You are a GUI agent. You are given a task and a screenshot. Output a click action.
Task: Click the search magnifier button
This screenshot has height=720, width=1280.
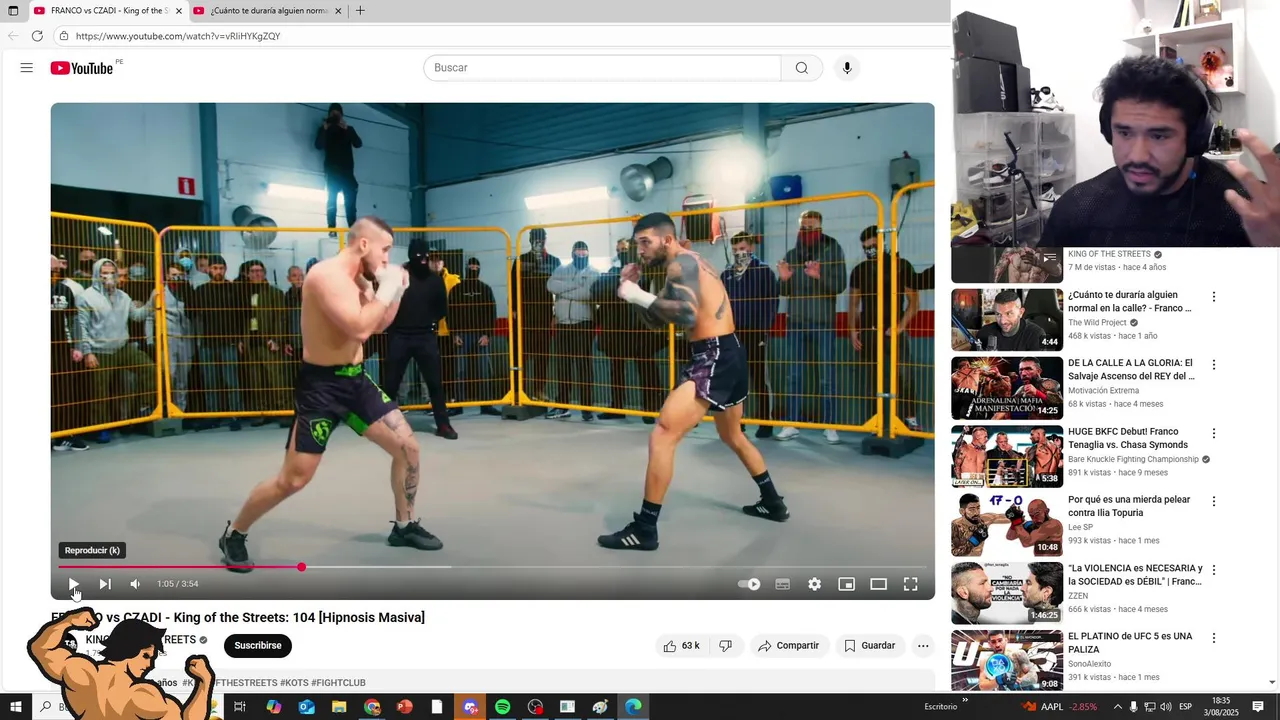(x=802, y=68)
